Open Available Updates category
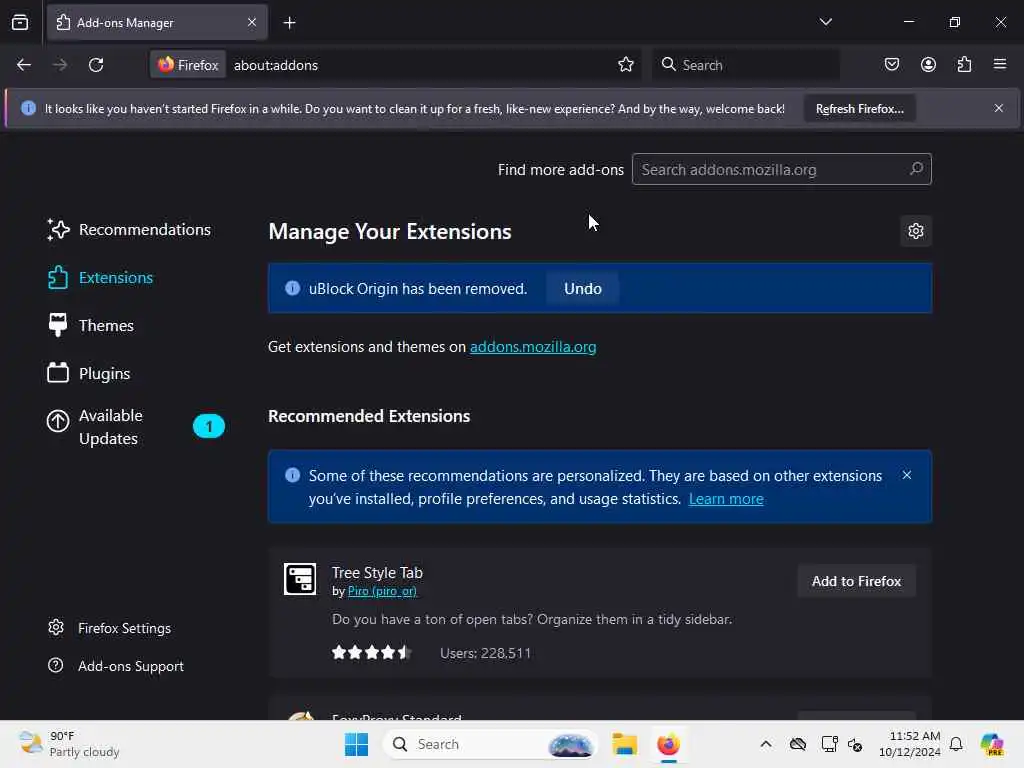This screenshot has width=1024, height=768. tap(134, 427)
